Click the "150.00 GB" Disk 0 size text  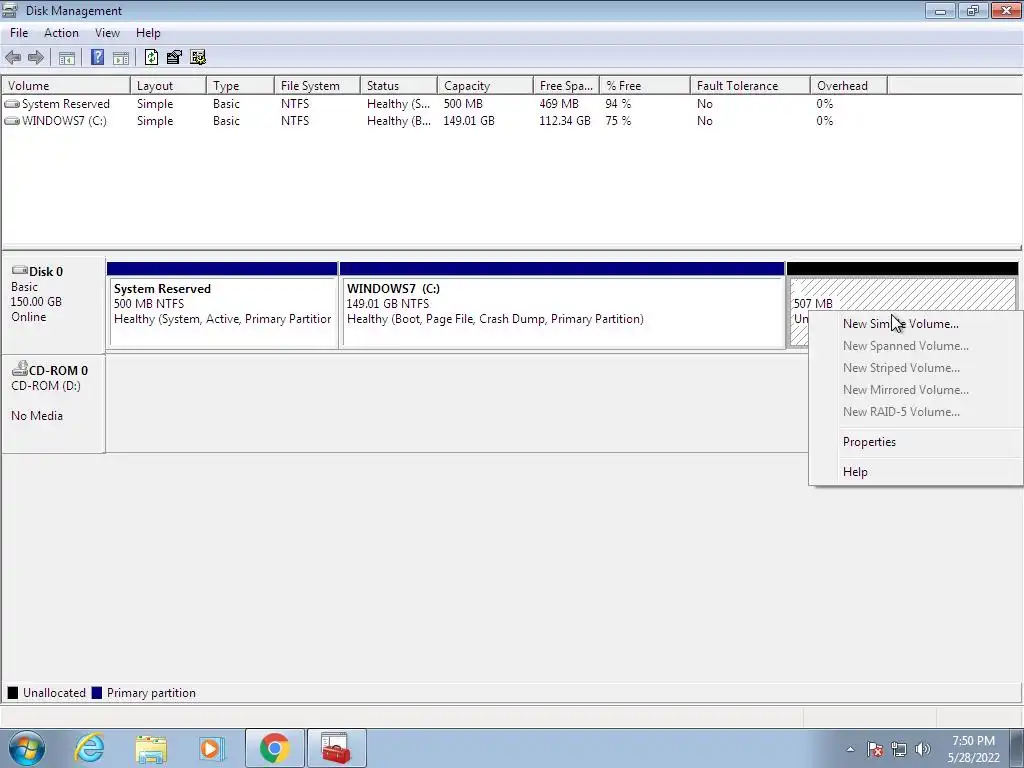coord(36,302)
